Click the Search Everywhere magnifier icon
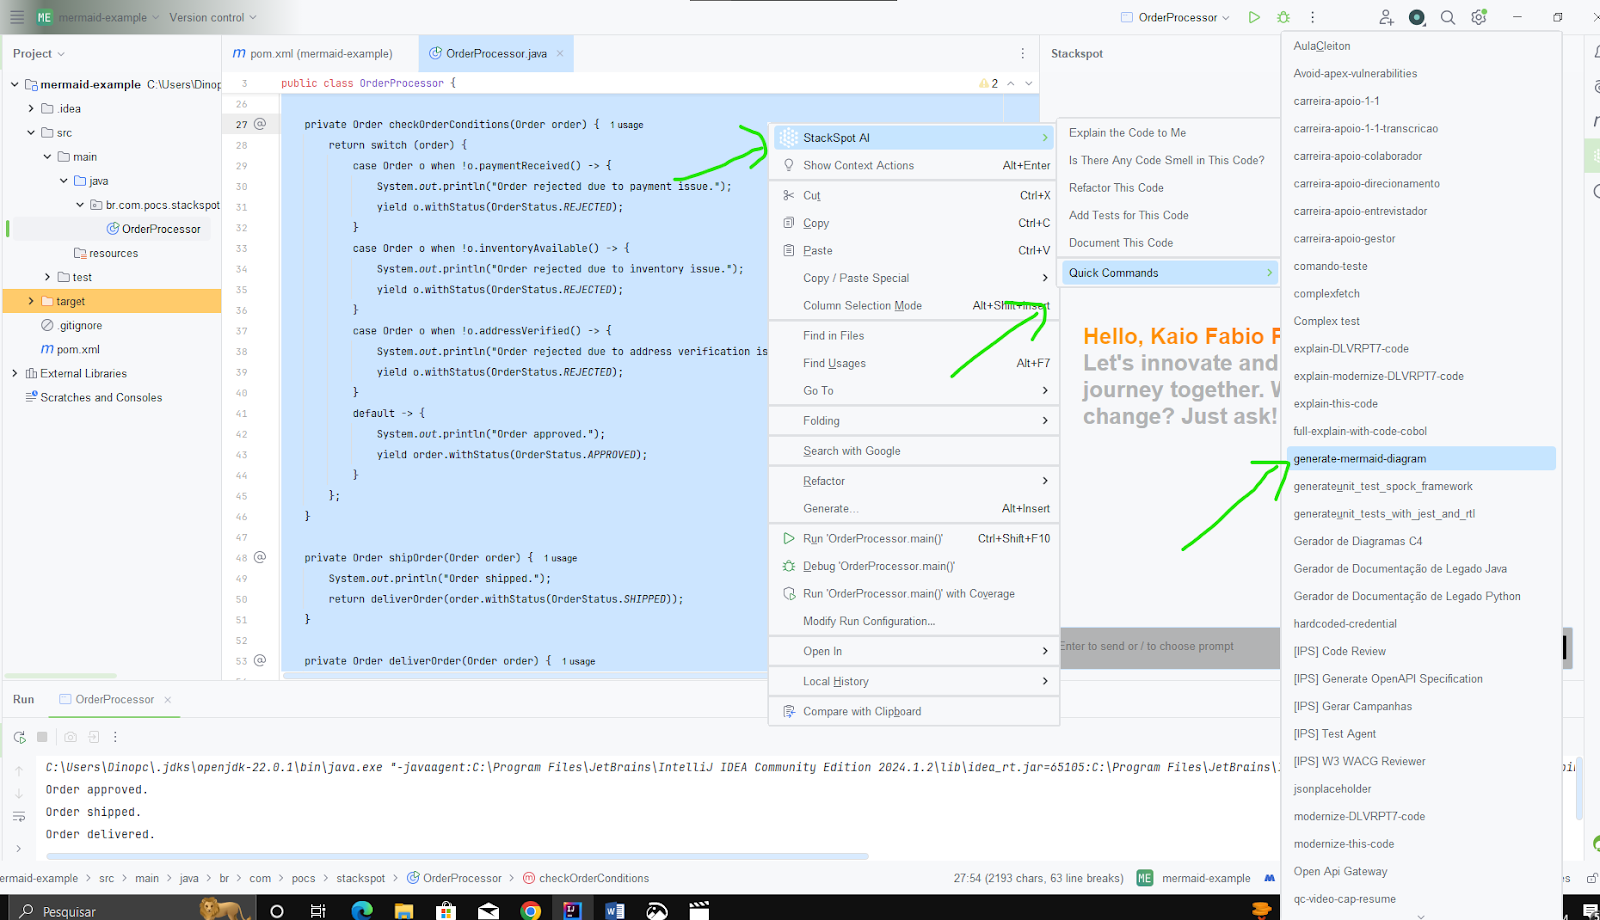 [1448, 17]
